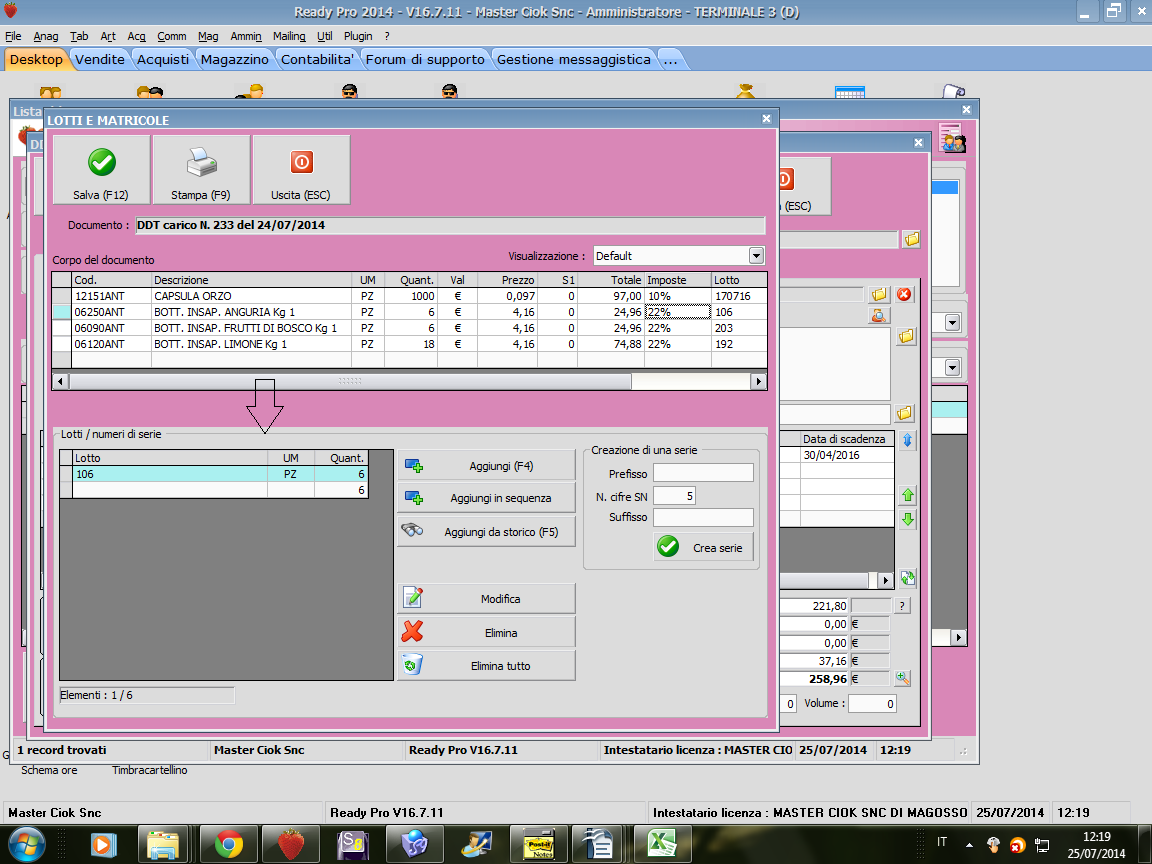This screenshot has height=864, width=1152.
Task: Move row up with the green up arrow
Action: click(907, 495)
